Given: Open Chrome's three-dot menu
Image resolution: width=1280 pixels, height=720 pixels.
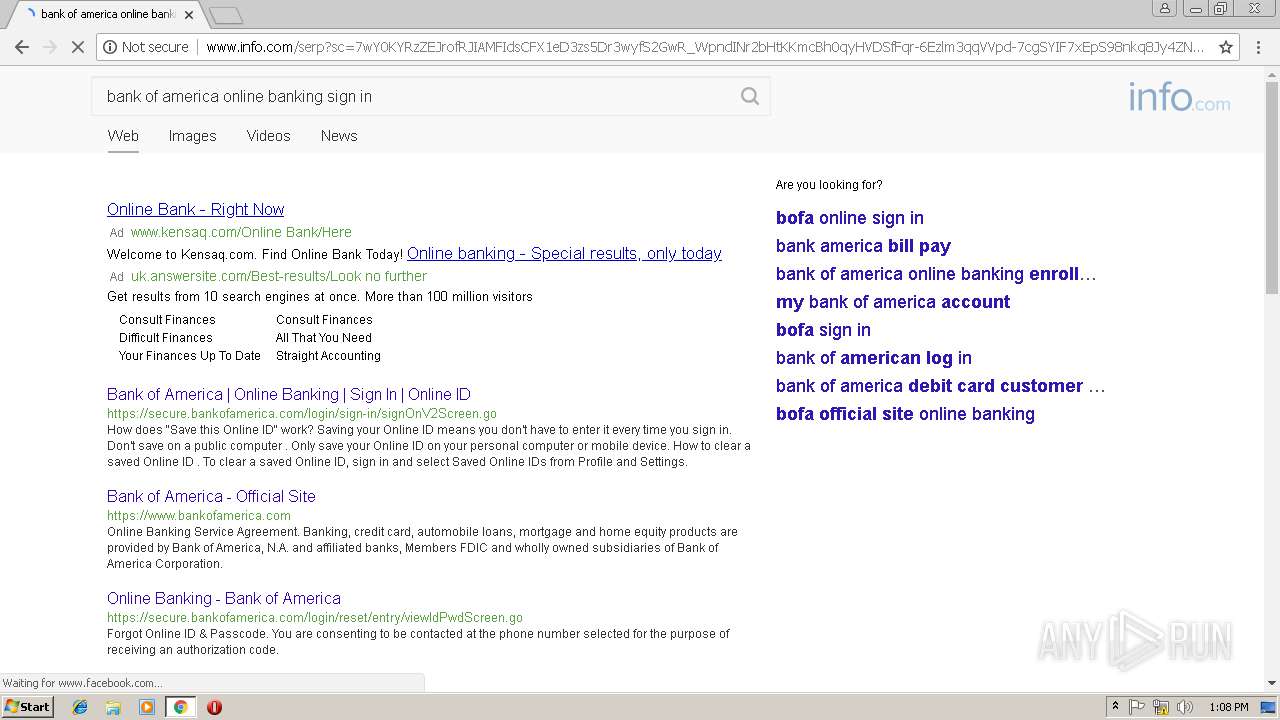Looking at the screenshot, I should tap(1257, 47).
